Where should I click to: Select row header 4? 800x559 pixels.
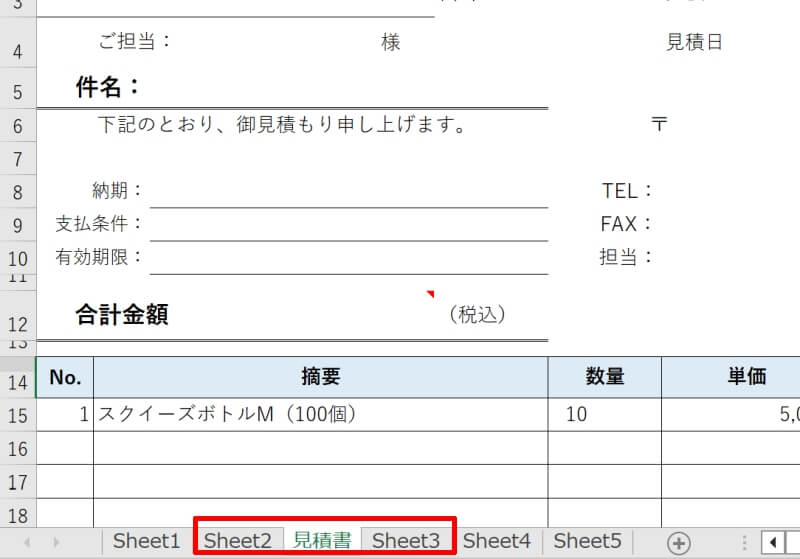point(18,43)
